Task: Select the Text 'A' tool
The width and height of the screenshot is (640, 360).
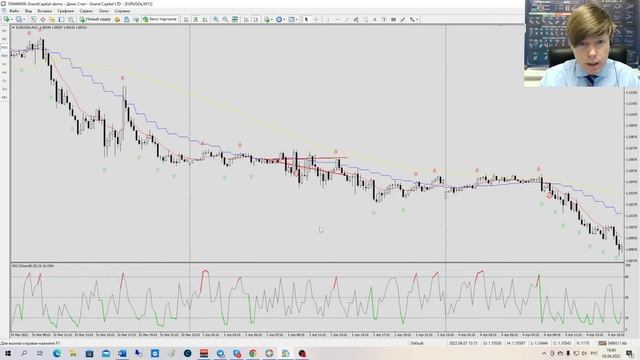Action: coord(375,19)
